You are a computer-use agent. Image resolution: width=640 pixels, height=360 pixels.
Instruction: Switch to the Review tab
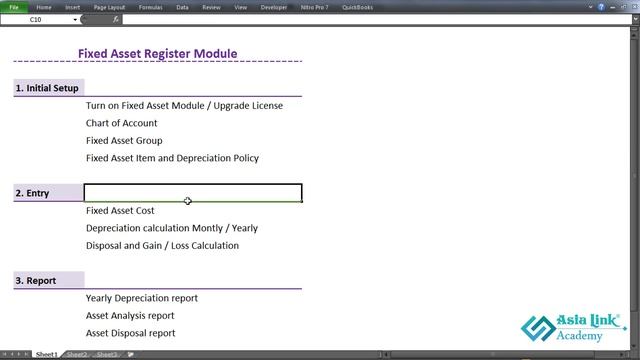pos(211,7)
